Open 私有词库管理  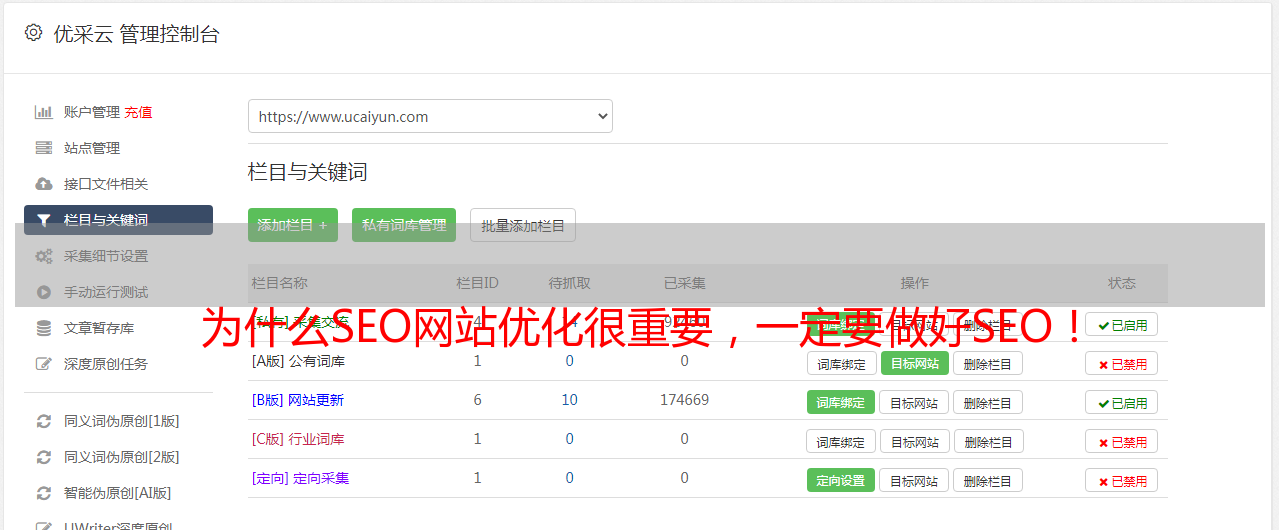404,225
